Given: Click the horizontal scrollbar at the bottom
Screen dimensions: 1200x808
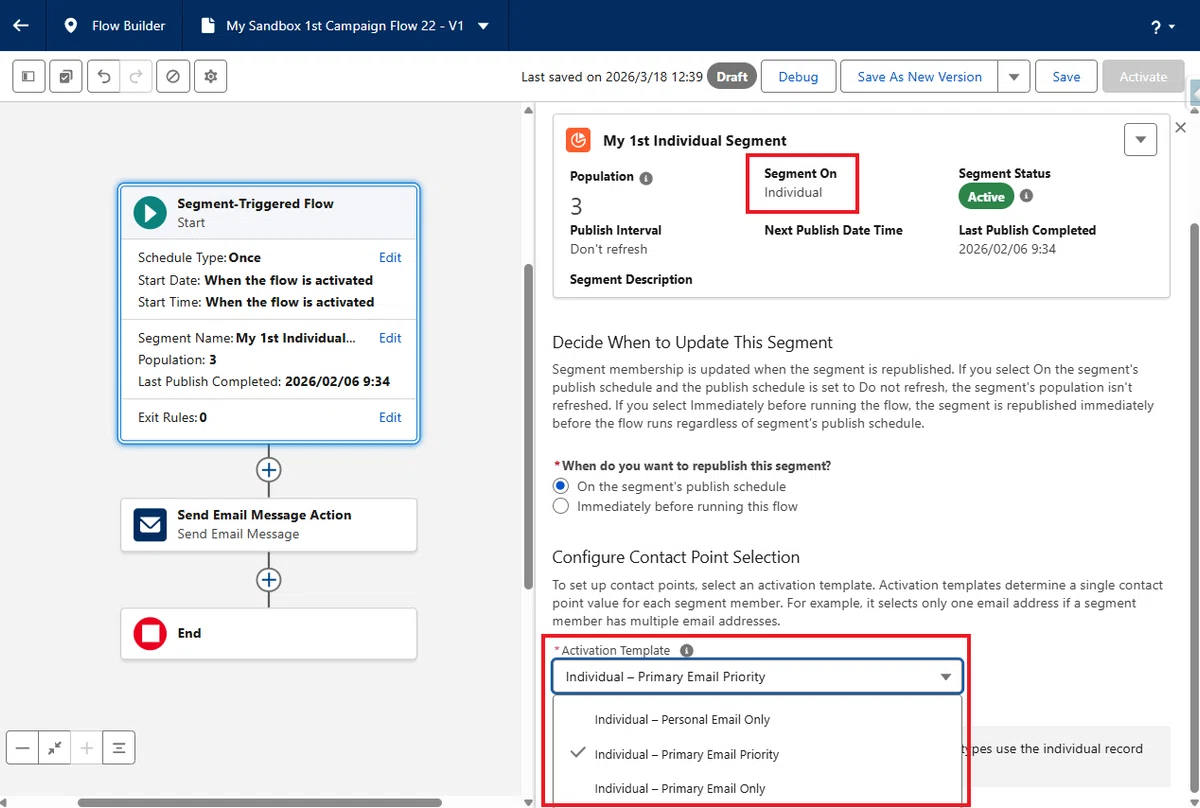Looking at the screenshot, I should (260, 802).
